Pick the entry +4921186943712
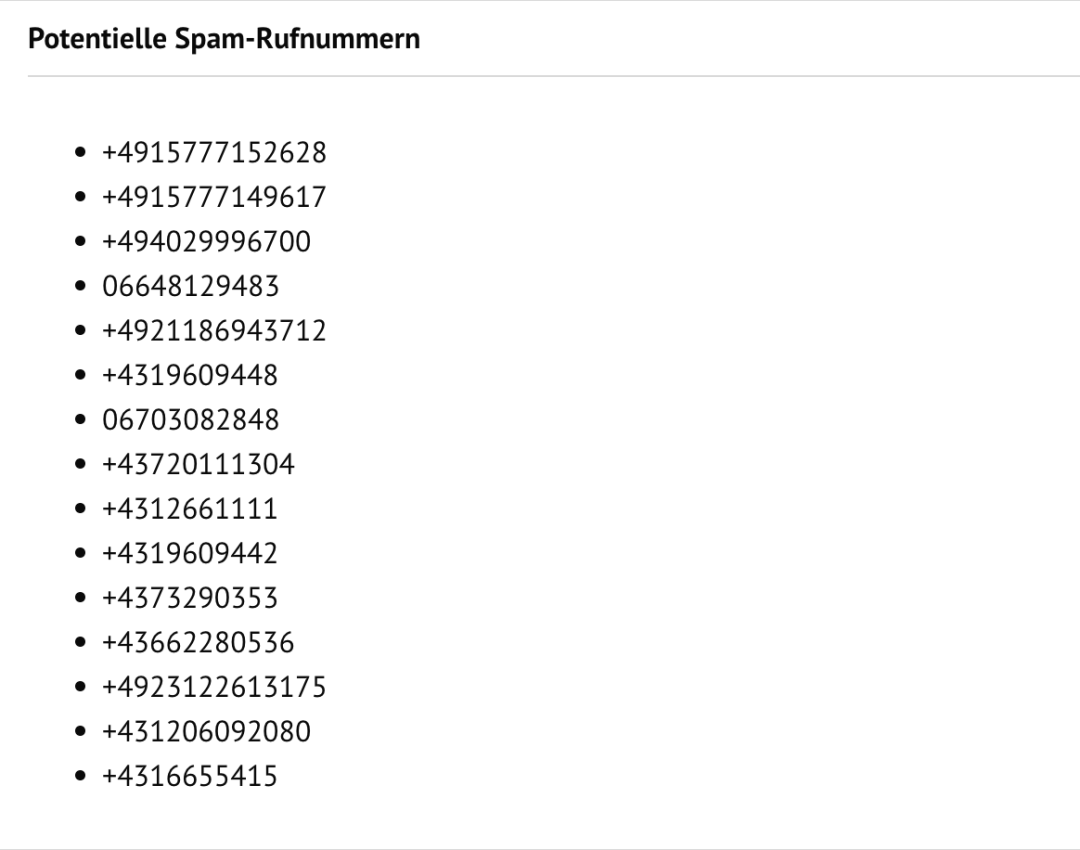This screenshot has height=850, width=1080. (214, 331)
